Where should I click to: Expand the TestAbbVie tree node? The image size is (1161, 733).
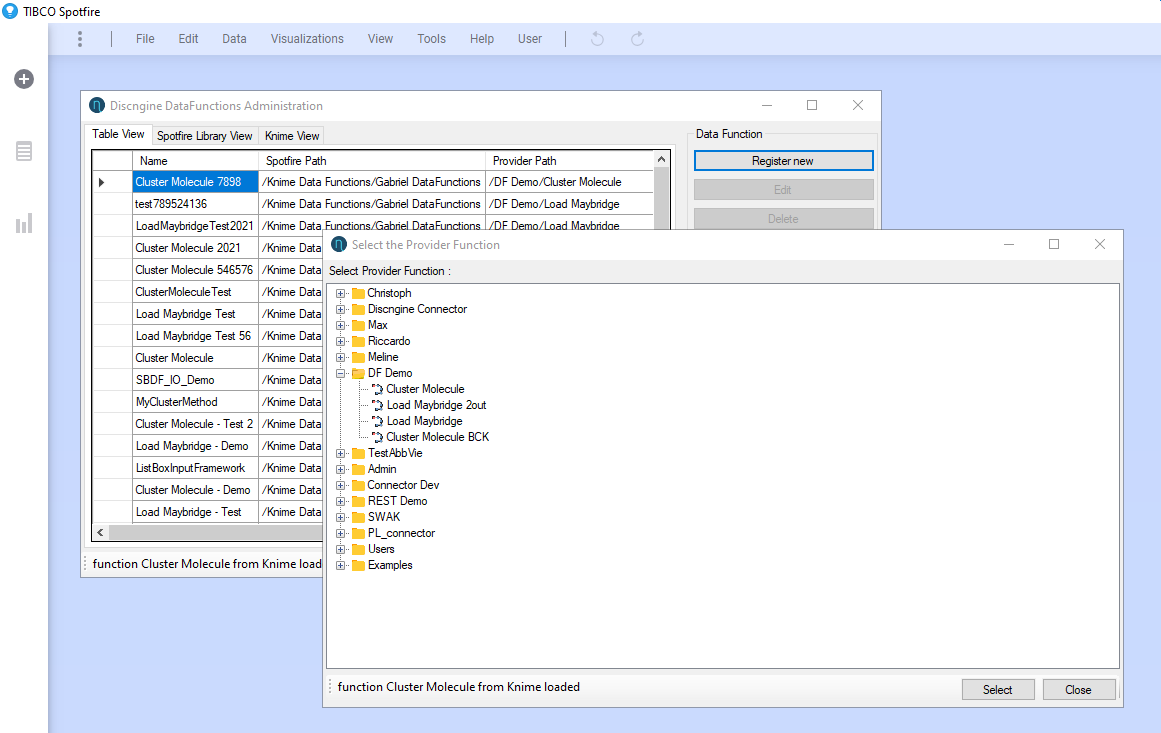tap(341, 453)
